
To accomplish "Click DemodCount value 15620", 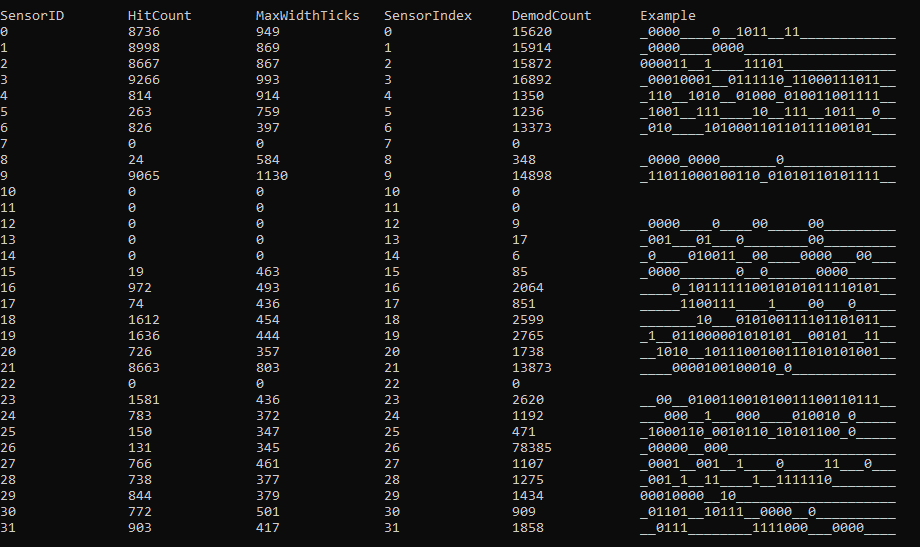I will [532, 32].
